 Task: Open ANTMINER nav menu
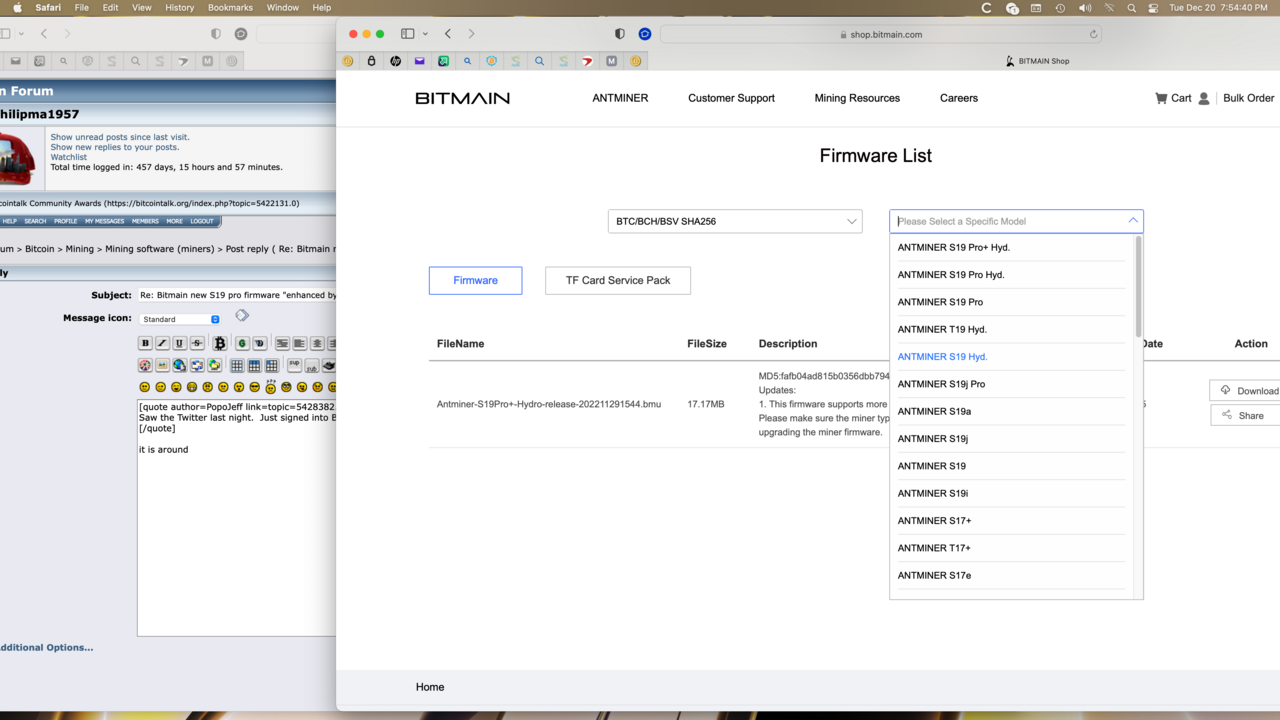point(620,98)
